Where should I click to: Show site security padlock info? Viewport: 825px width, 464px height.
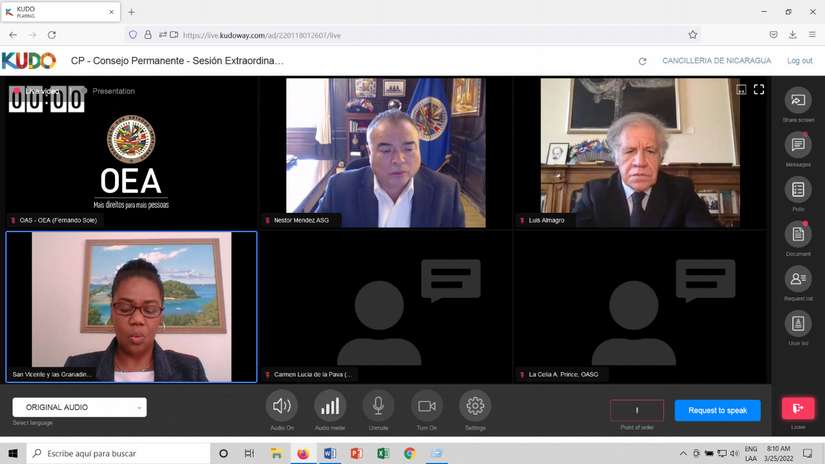148,35
